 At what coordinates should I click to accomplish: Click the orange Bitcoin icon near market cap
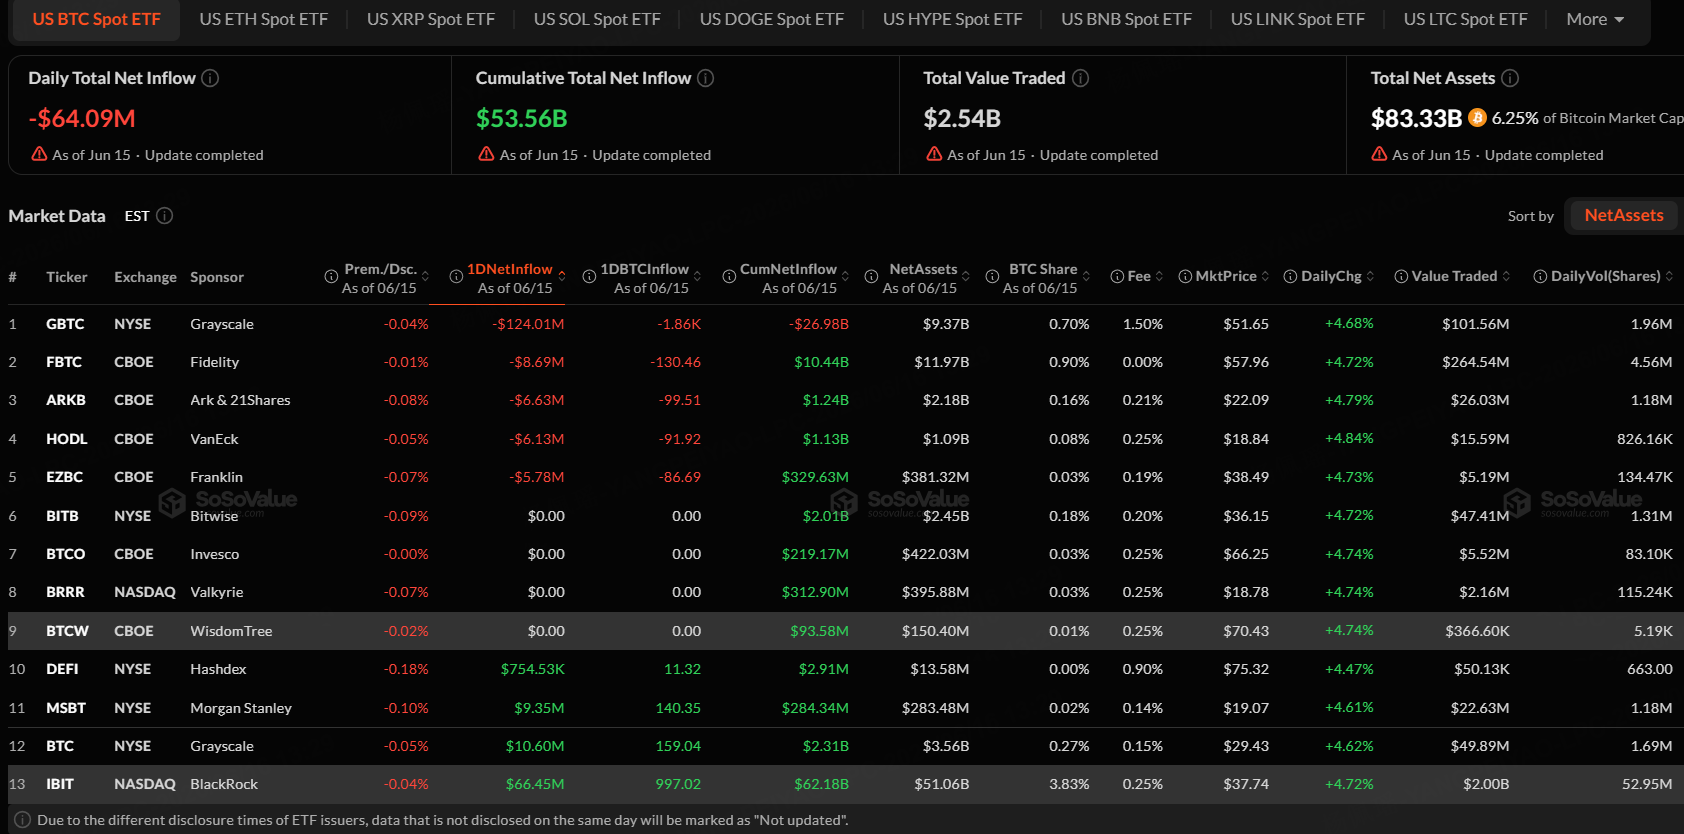[1477, 118]
